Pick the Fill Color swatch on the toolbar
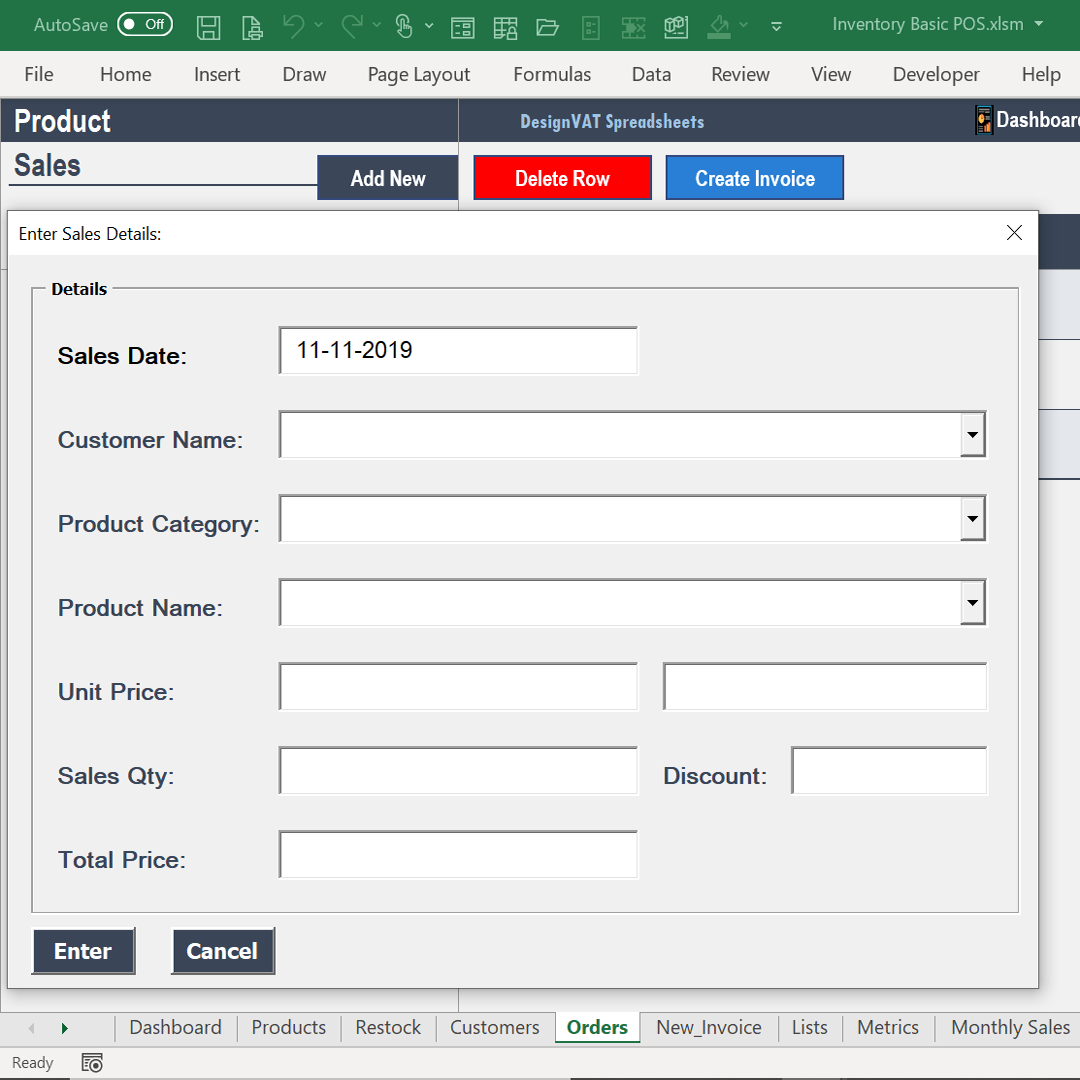The width and height of the screenshot is (1080, 1080). pos(718,27)
